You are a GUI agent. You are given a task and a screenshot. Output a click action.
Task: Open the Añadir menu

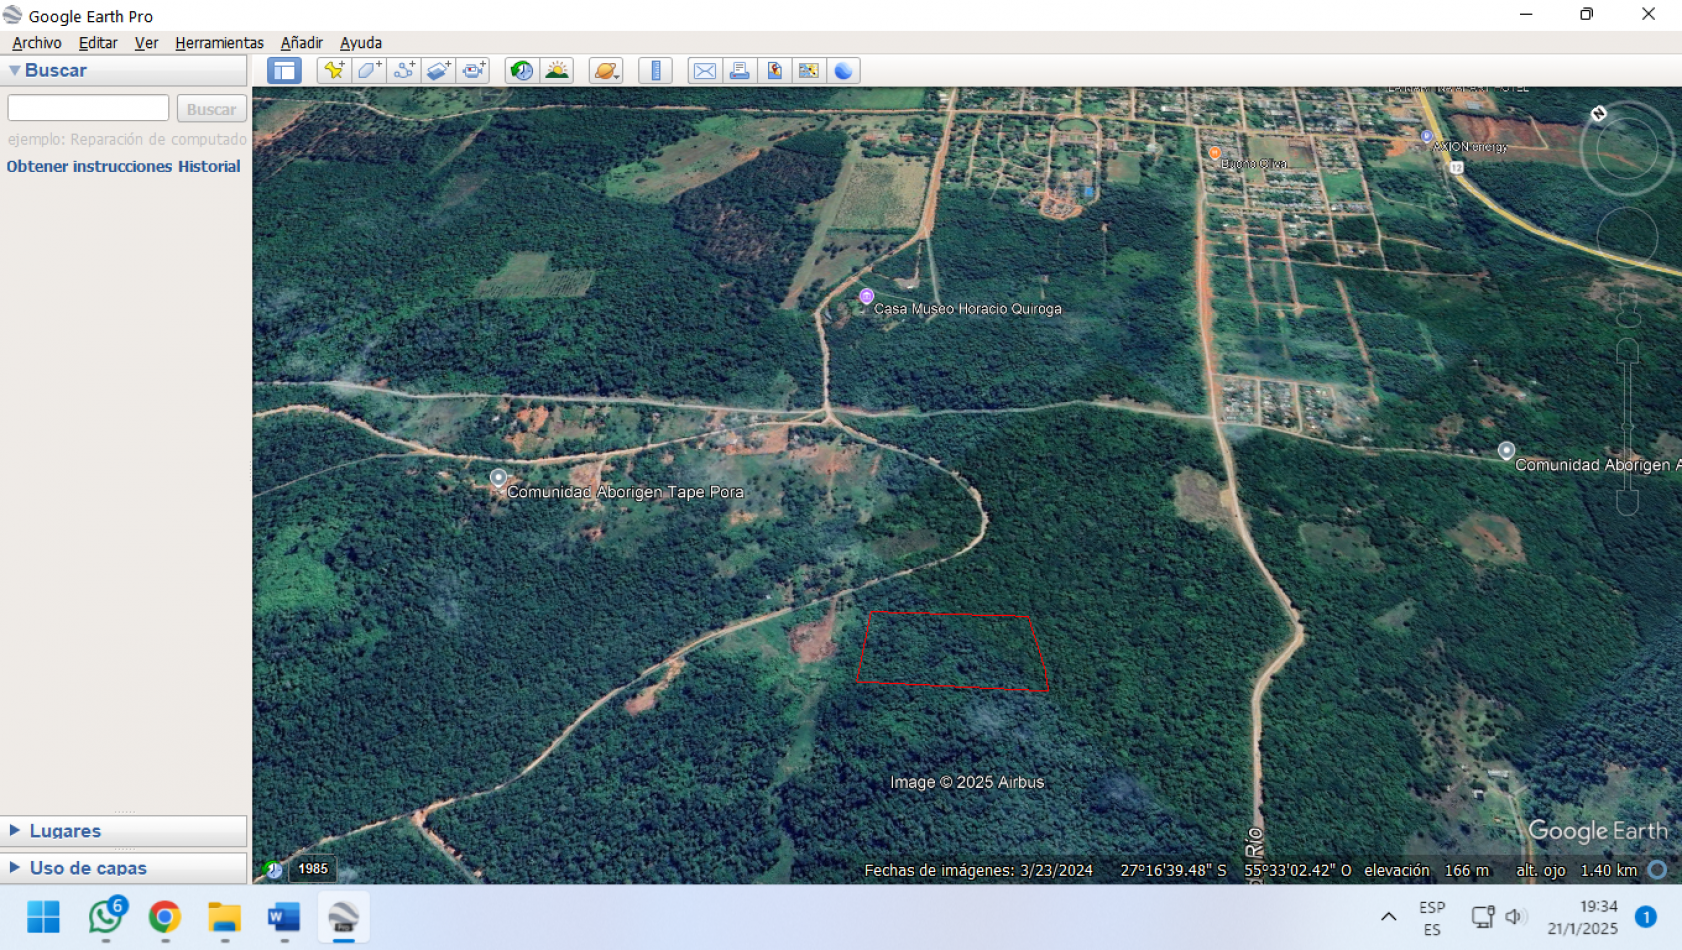click(301, 43)
